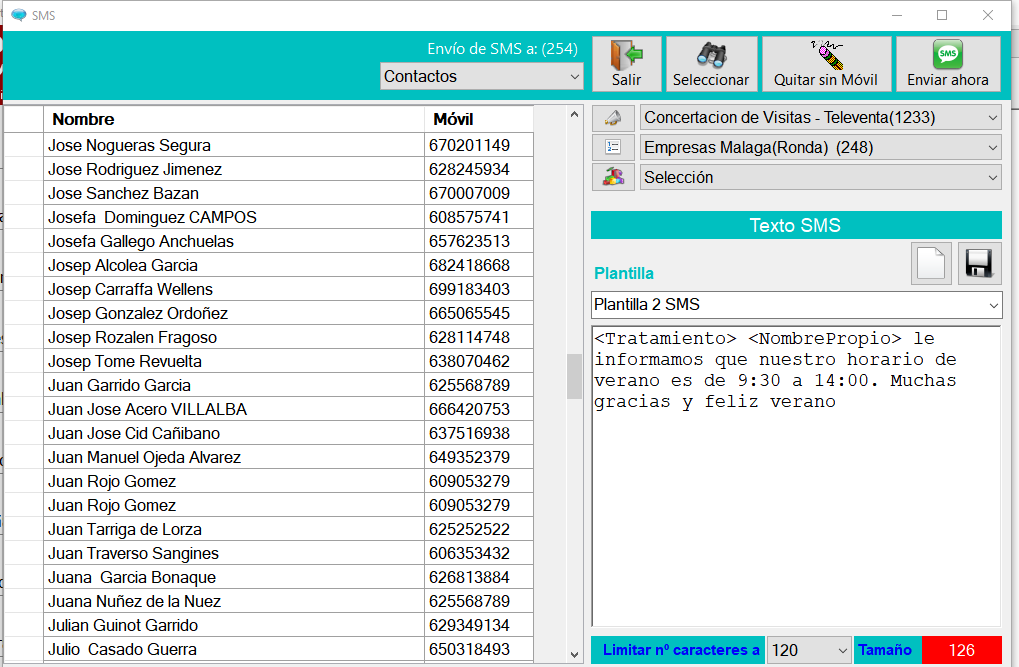Maximize the SMS window
This screenshot has width=1019, height=667.
942,15
